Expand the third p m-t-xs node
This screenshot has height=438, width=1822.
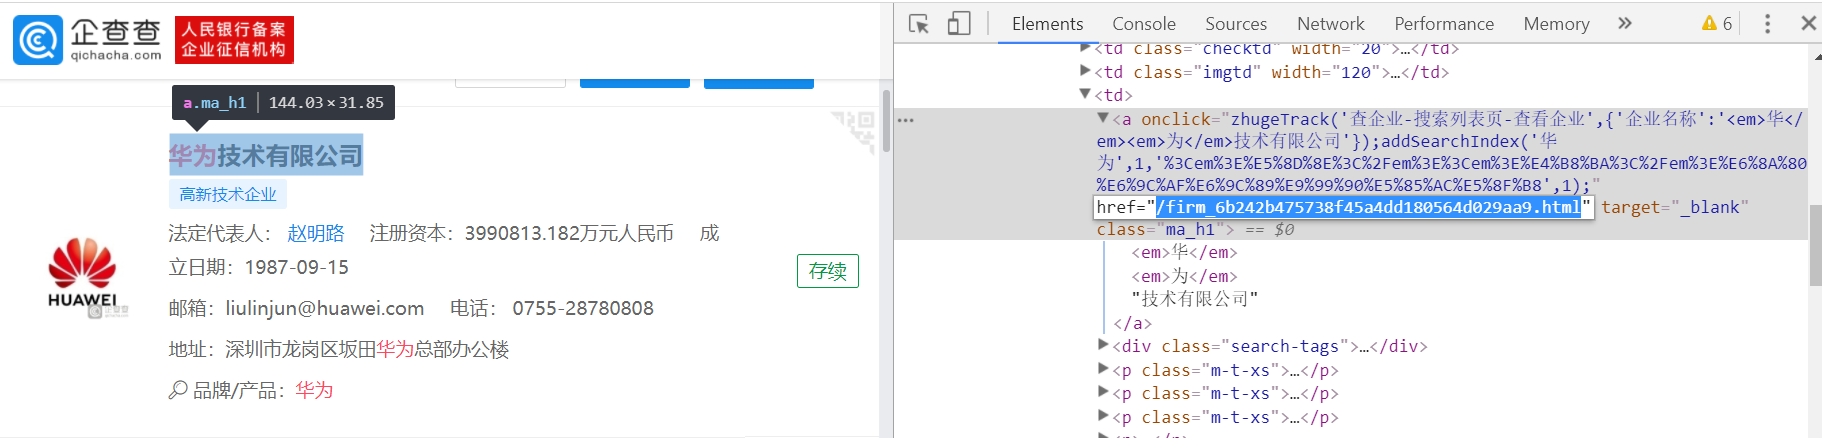[1103, 416]
